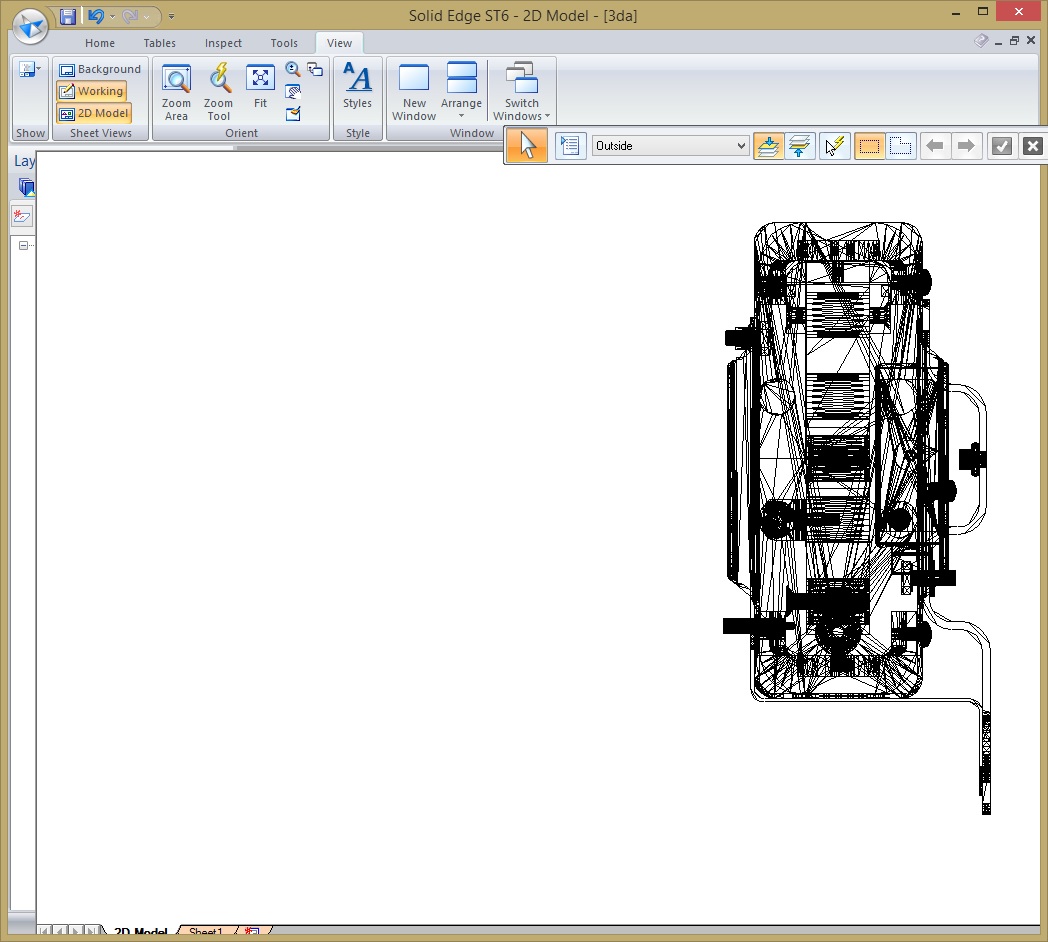Click the bottom small icon in the Orient group
Screen dimensions: 1048x942
coord(293,114)
